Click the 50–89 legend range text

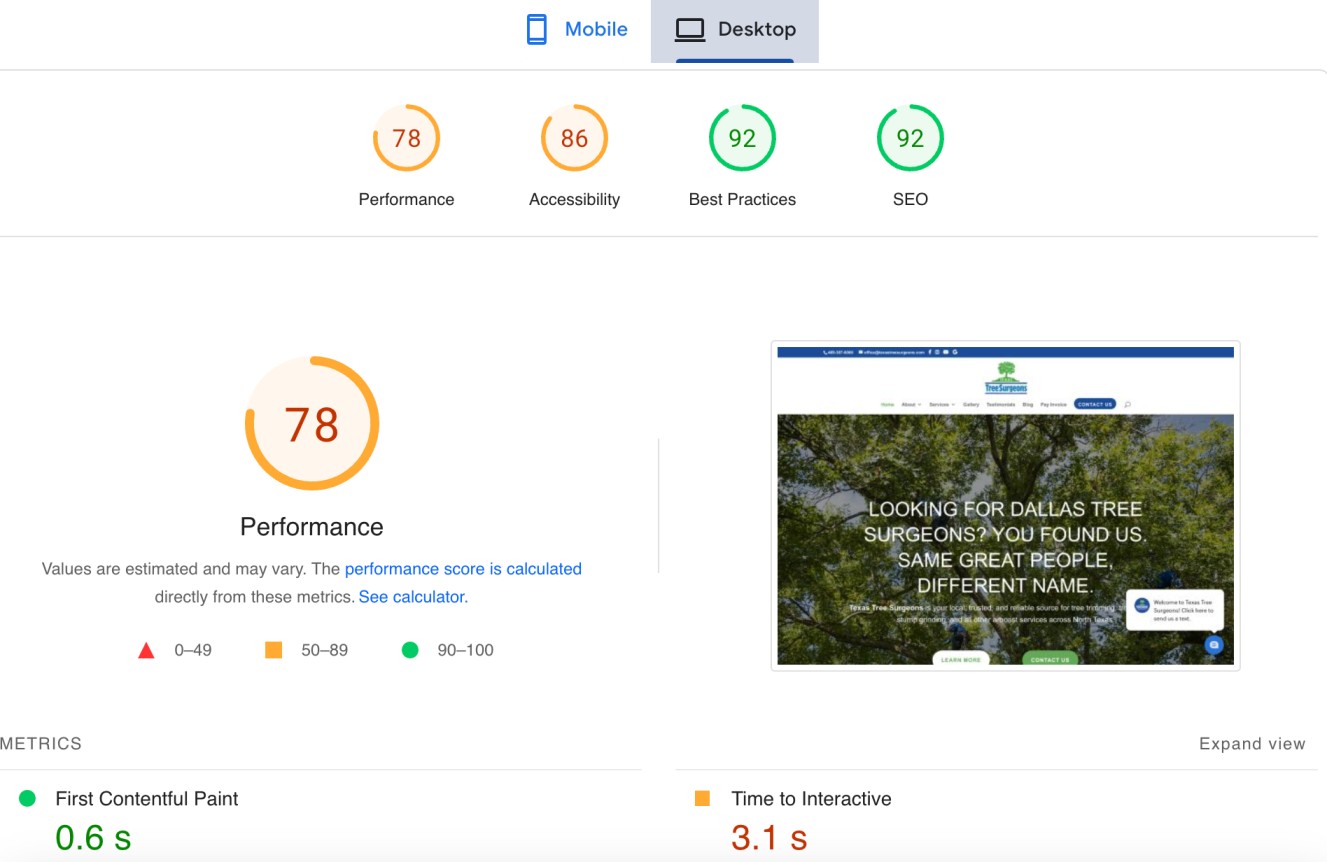[325, 650]
